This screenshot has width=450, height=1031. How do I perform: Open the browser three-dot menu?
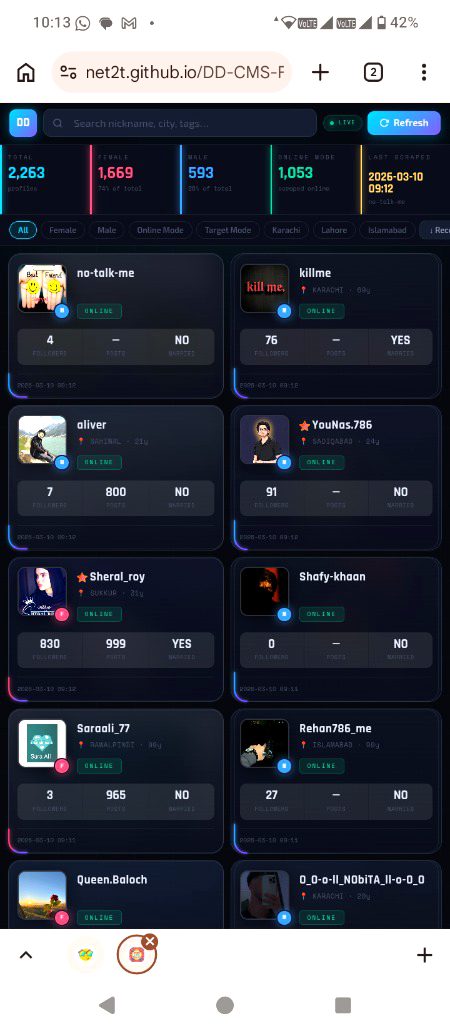pyautogui.click(x=424, y=72)
